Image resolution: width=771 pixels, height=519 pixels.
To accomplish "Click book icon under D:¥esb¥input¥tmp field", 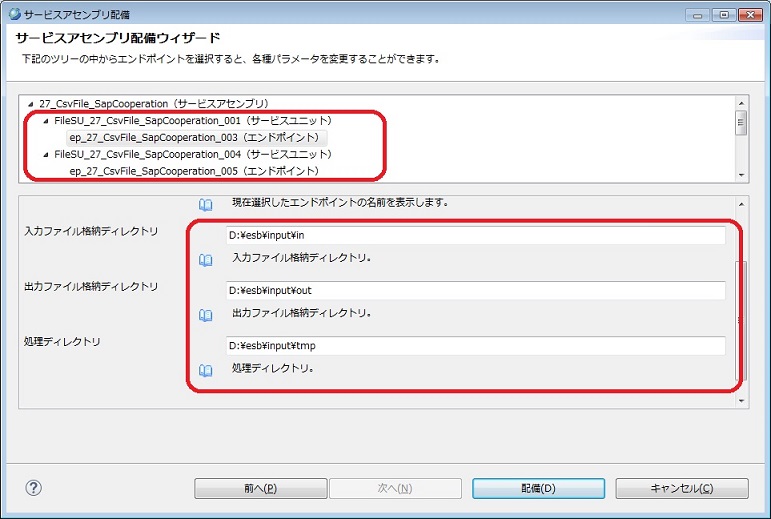I will pyautogui.click(x=206, y=370).
